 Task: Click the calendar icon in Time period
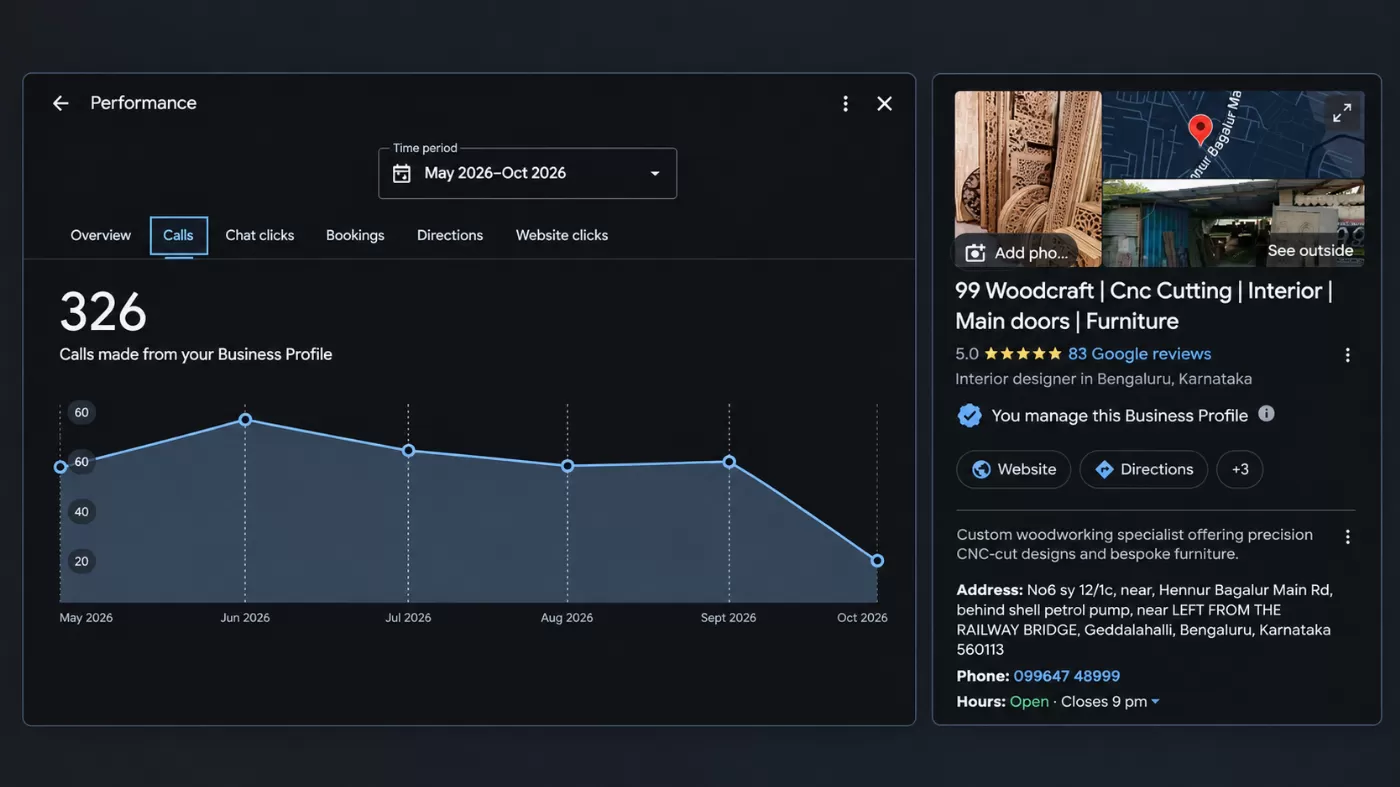point(402,173)
